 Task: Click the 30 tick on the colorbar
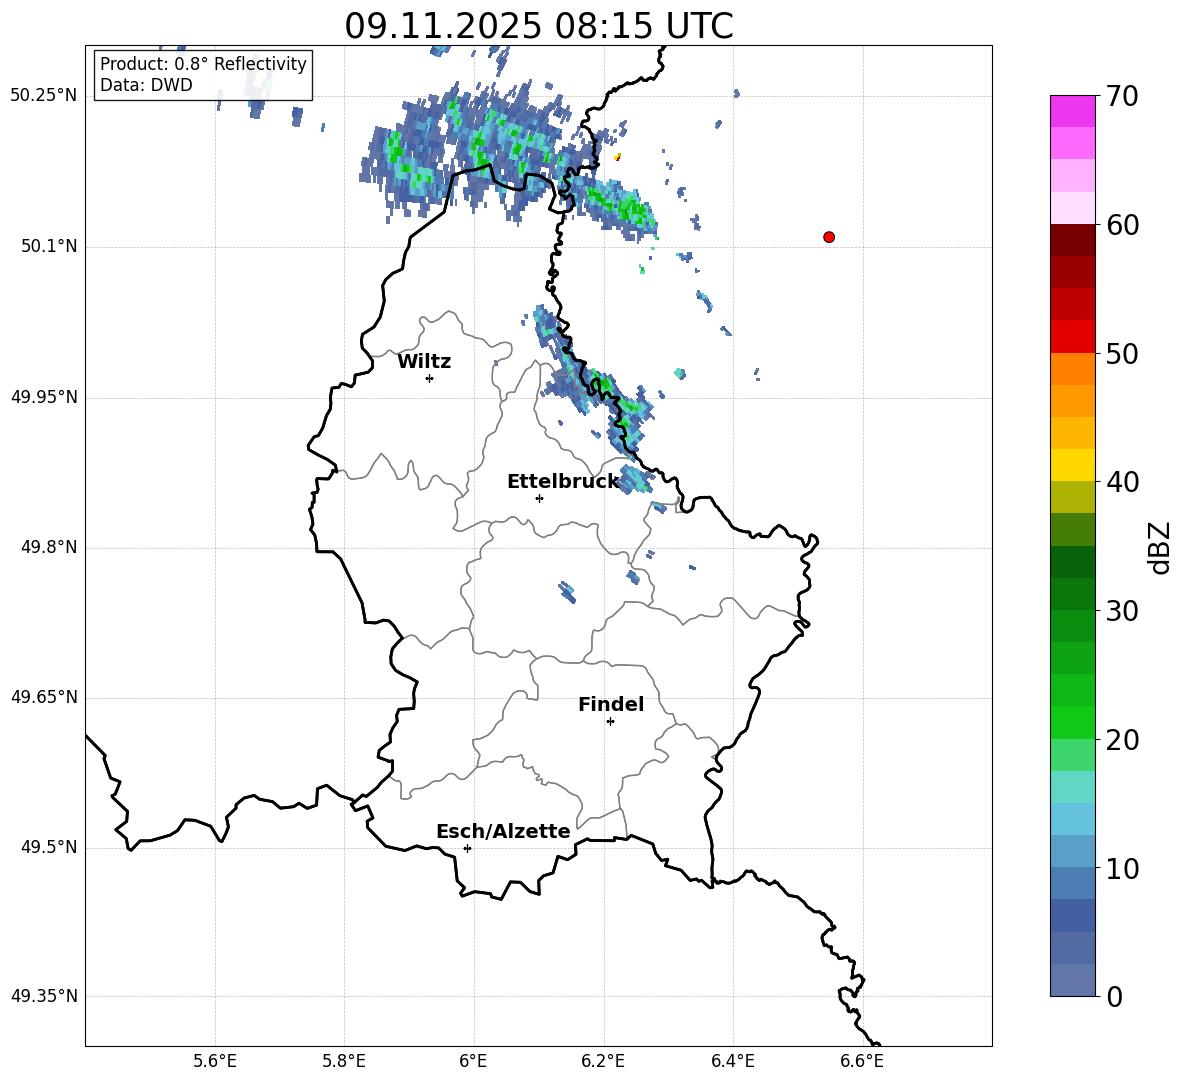point(1122,611)
